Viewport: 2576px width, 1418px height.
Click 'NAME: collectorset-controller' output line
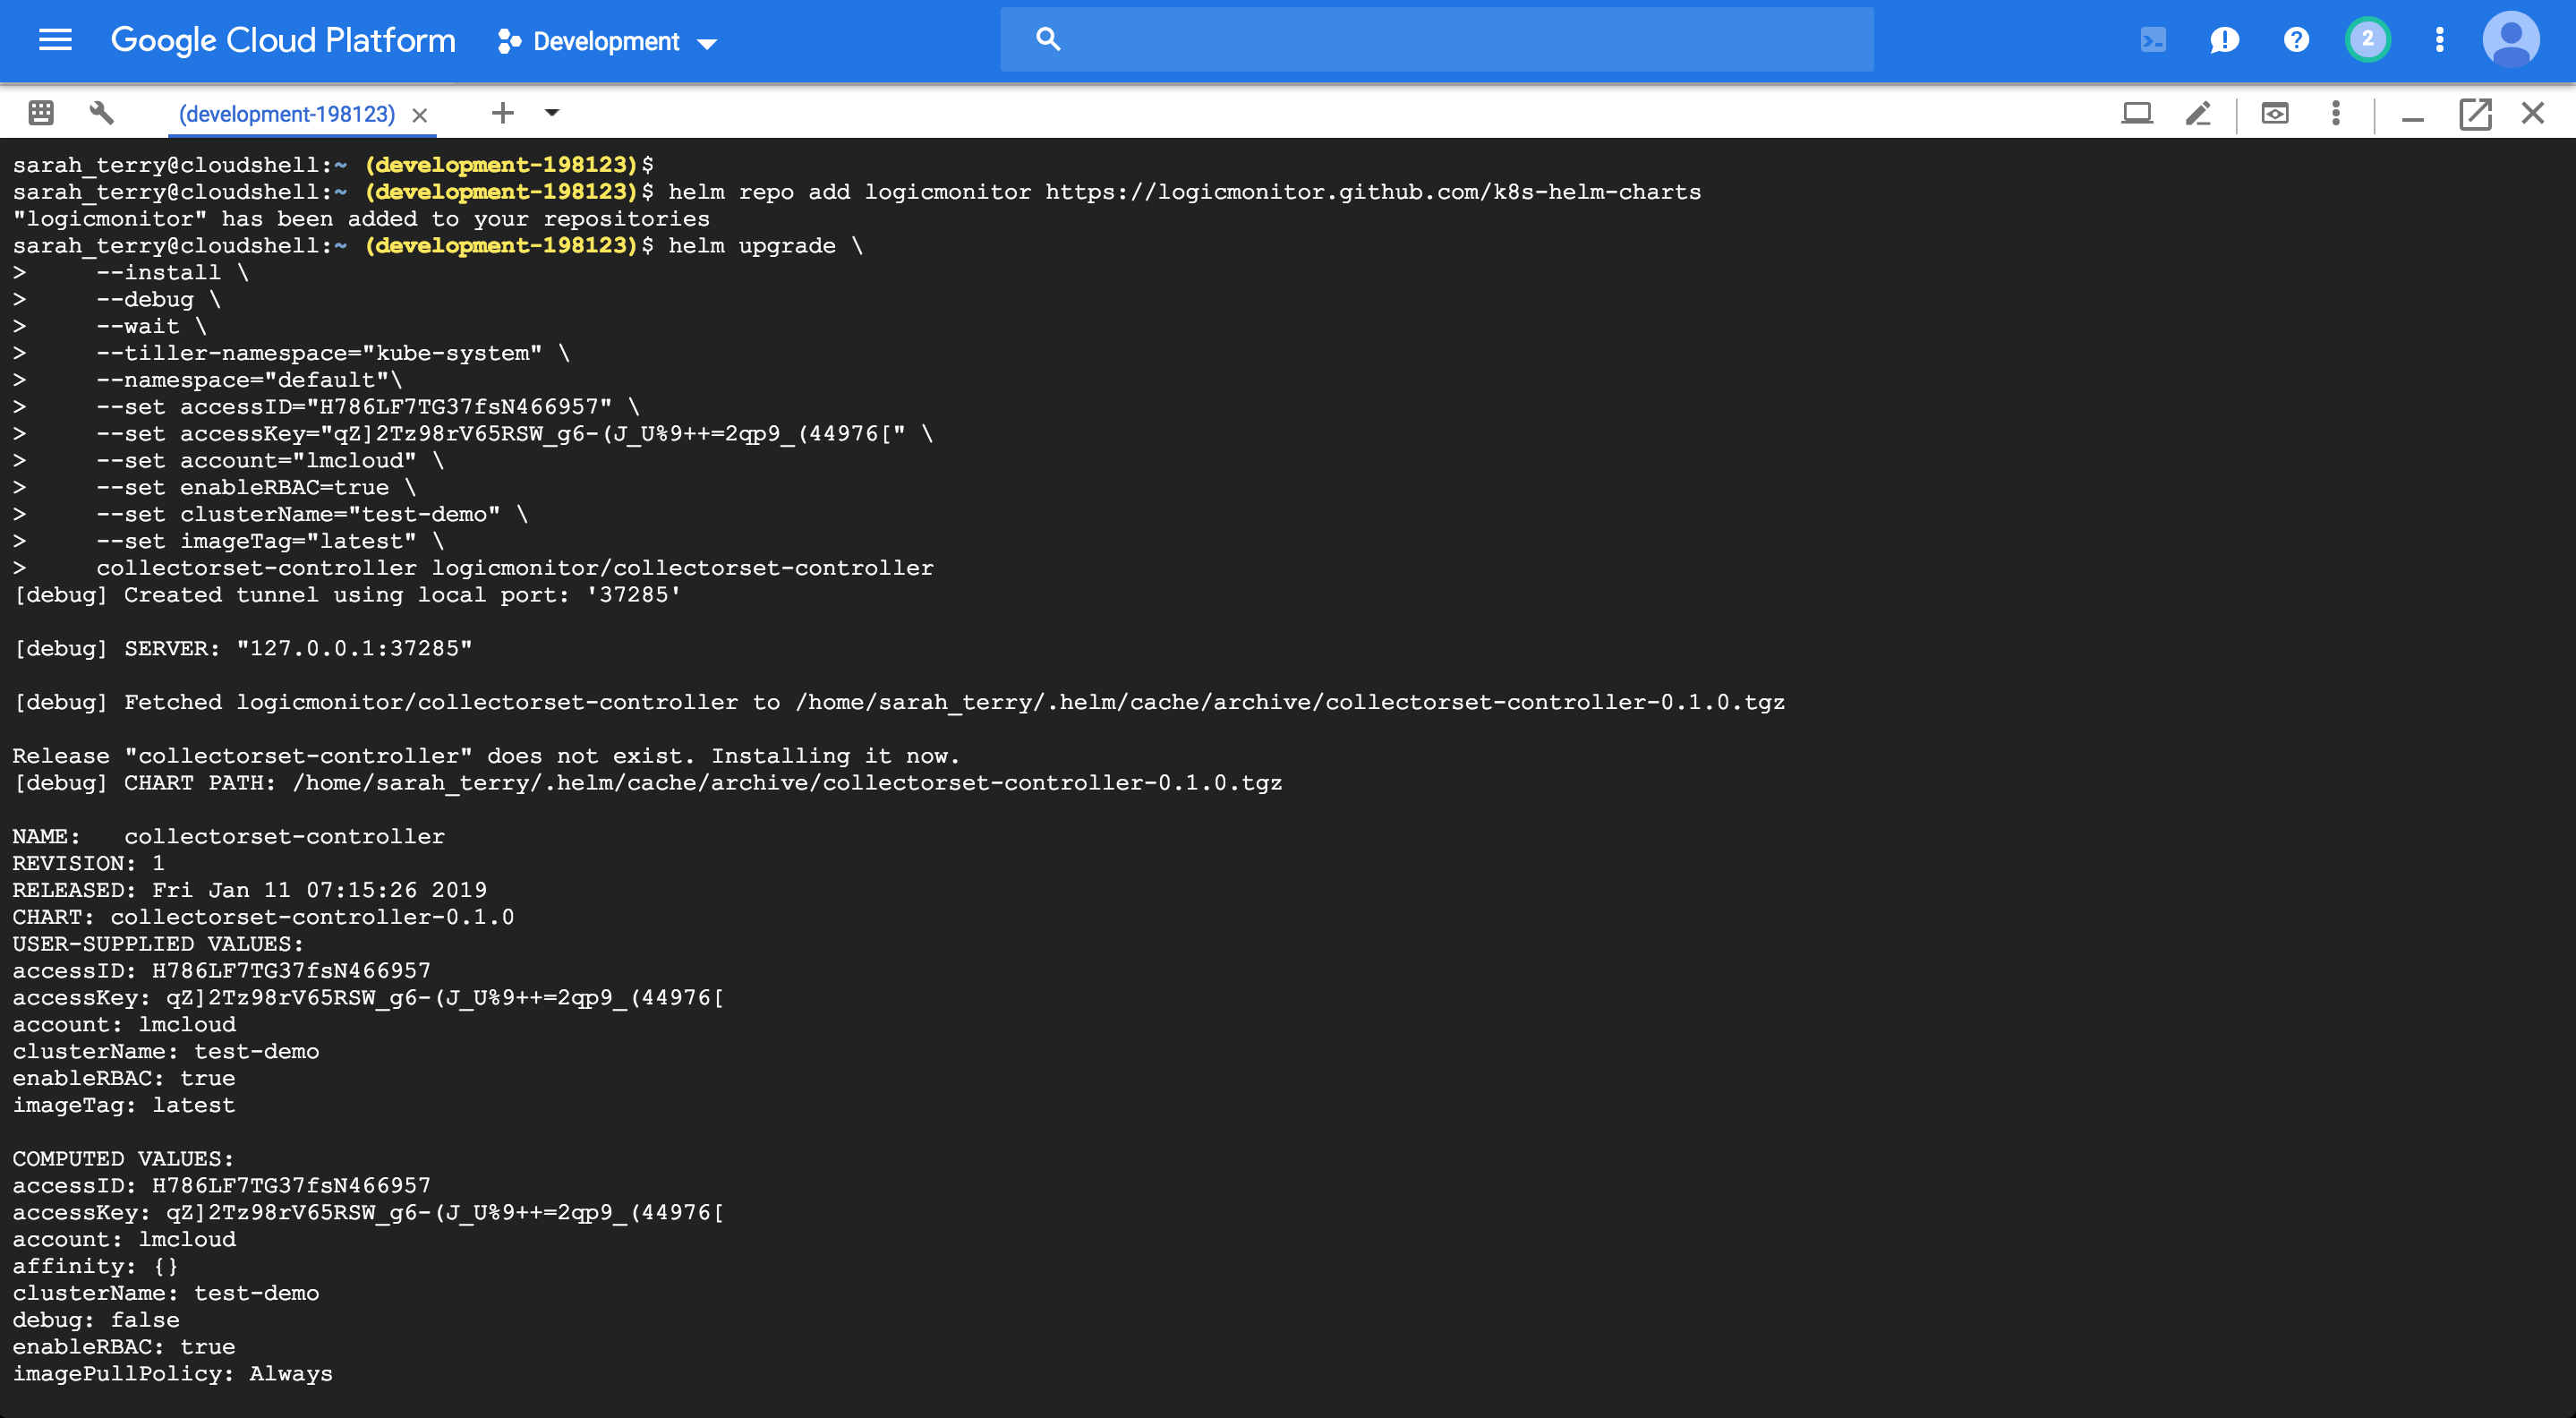(228, 836)
